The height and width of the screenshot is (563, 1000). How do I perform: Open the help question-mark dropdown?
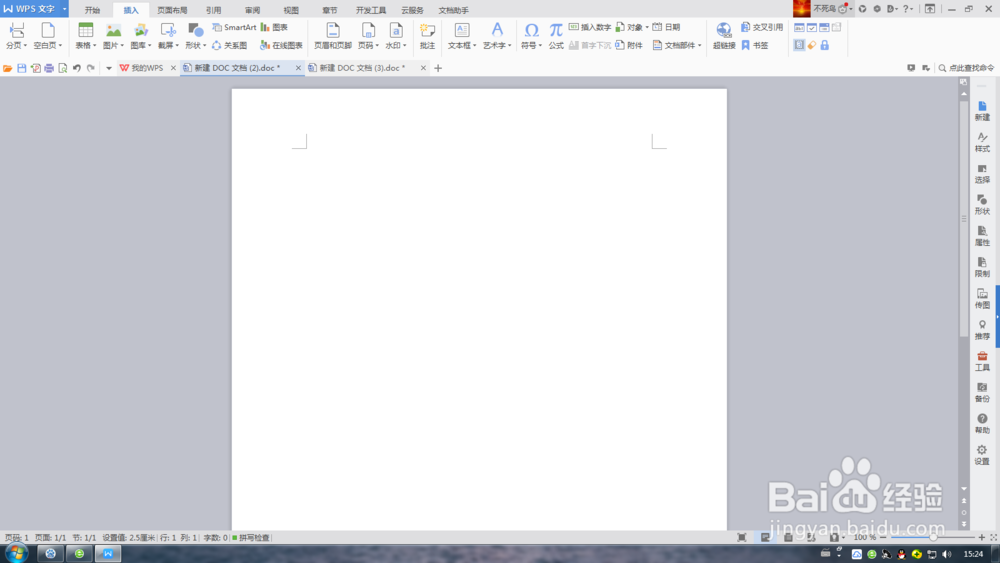(x=908, y=9)
